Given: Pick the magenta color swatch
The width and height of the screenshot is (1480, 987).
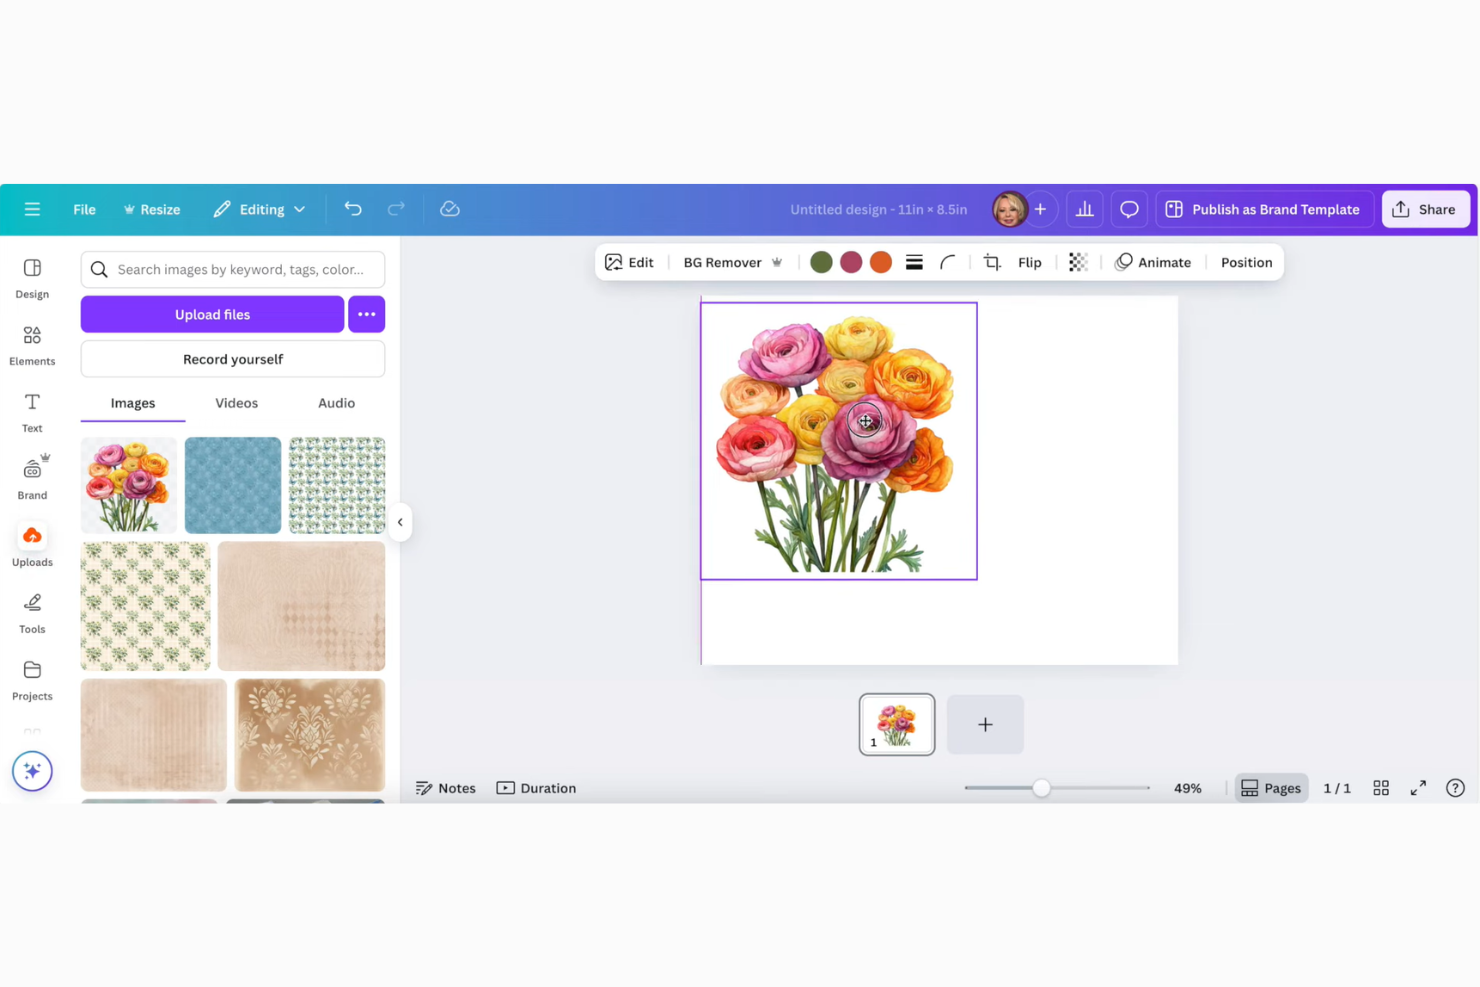Looking at the screenshot, I should [851, 262].
